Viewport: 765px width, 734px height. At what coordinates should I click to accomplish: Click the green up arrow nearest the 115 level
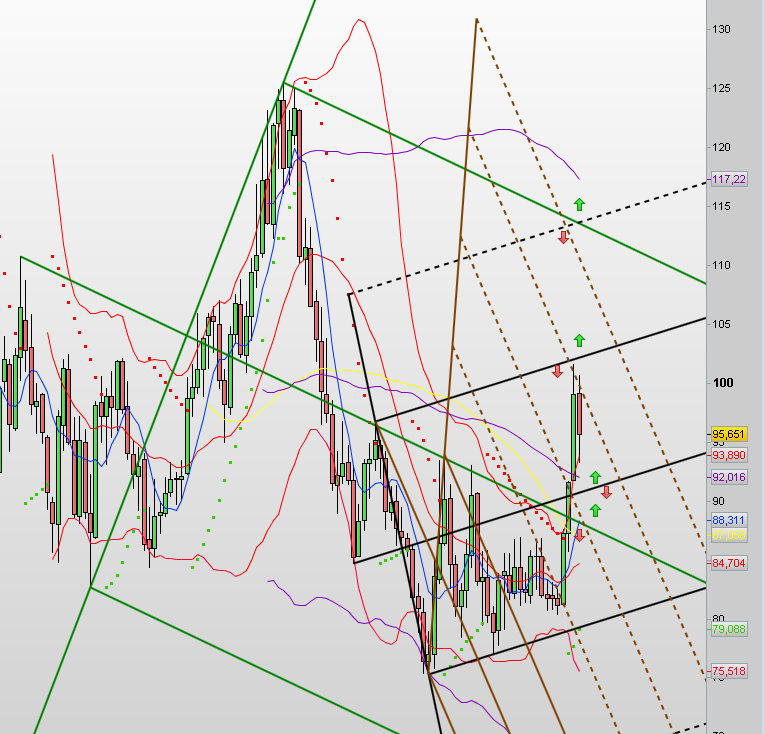579,204
